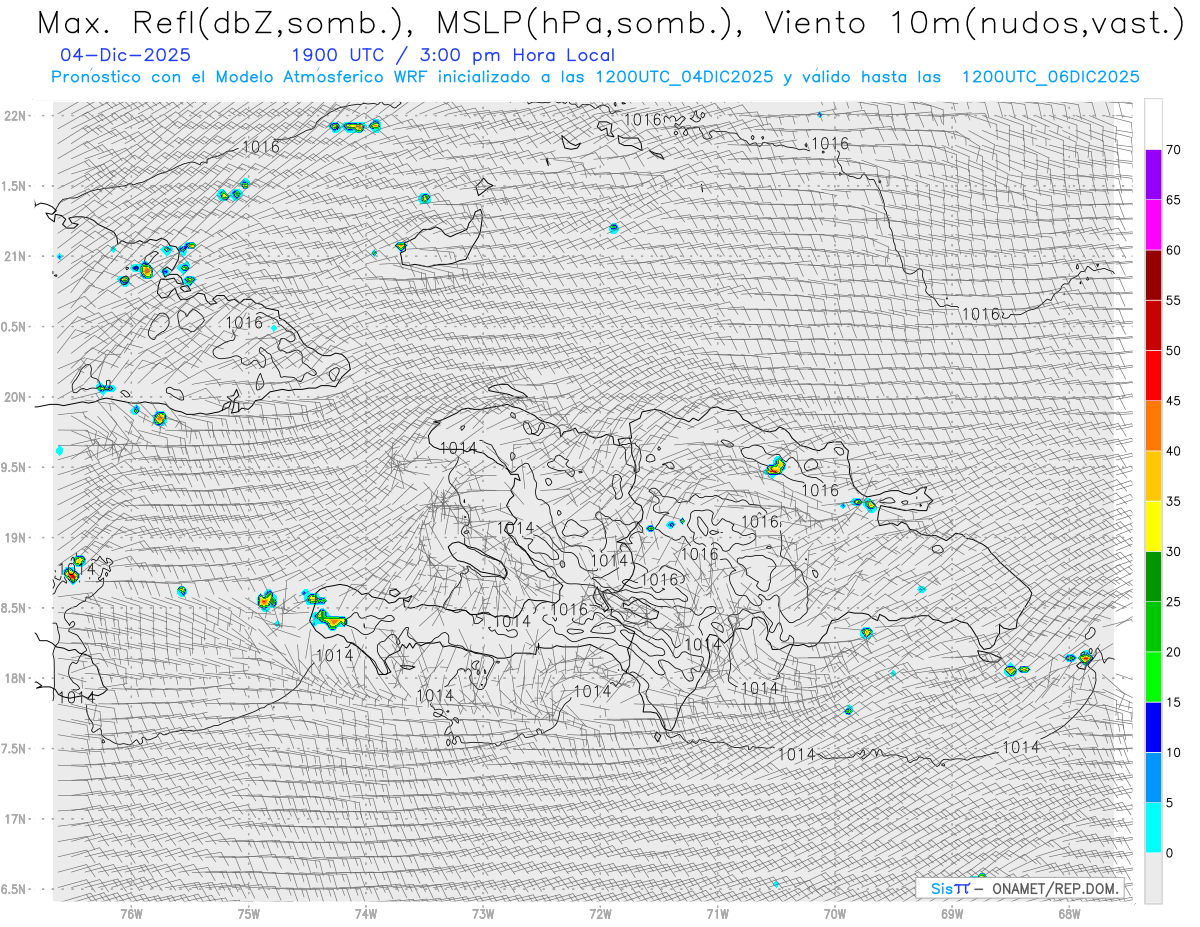Click the '15' value on the color scale

click(x=1173, y=702)
